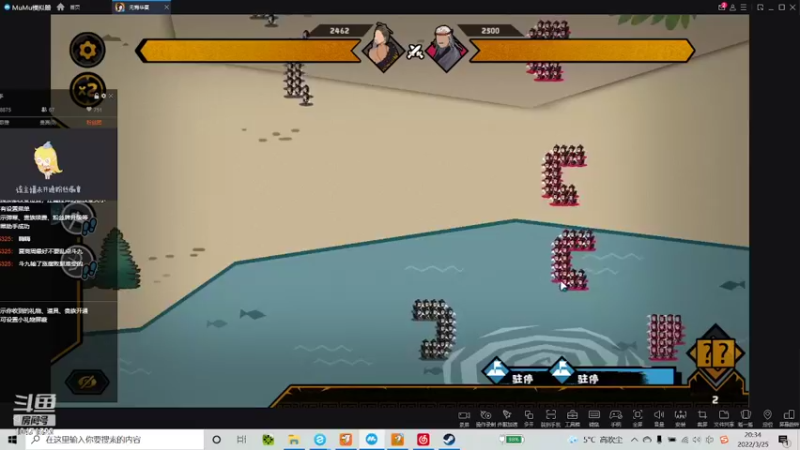This screenshot has height=450, width=800.
Task: Click the screenshot crop tool icon
Action: point(702,418)
